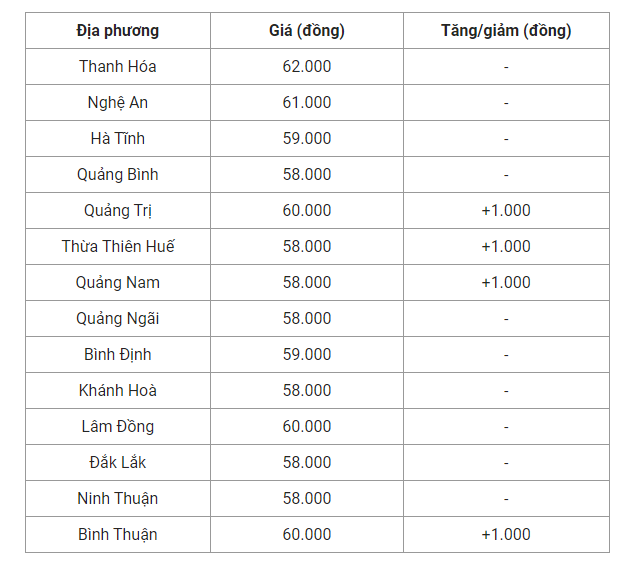Select the Quảng Nam cell
The height and width of the screenshot is (569, 634).
117,283
